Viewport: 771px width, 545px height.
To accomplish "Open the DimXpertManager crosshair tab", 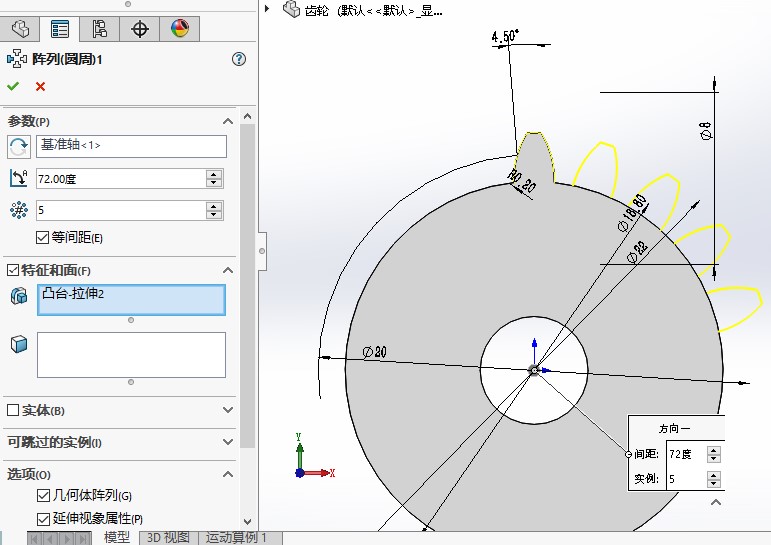I will 140,29.
